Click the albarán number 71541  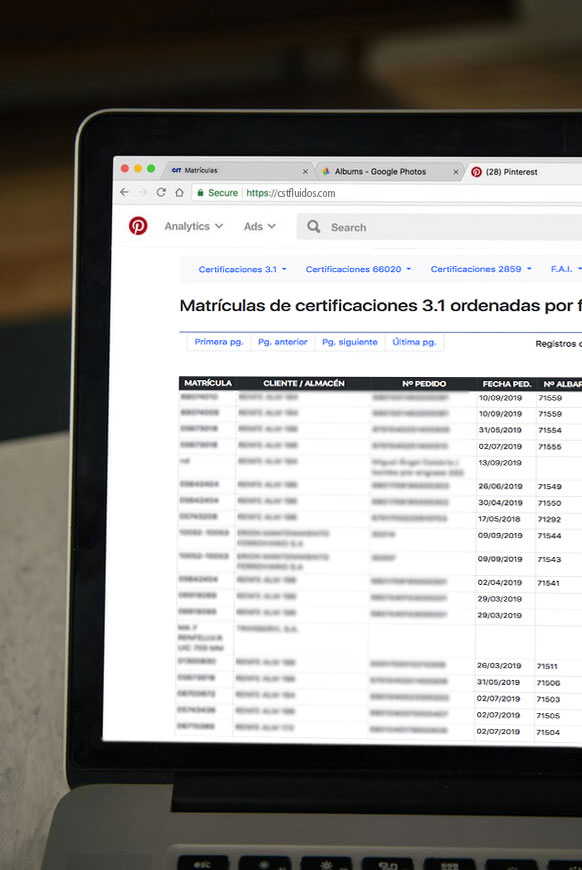pos(548,583)
